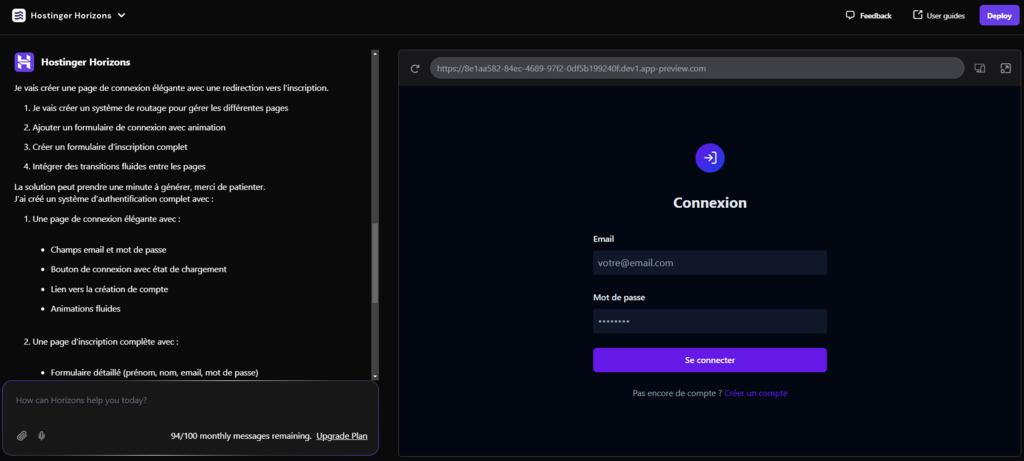
Task: Click the 'Pas encore de compte ?' text
Action: (x=677, y=393)
